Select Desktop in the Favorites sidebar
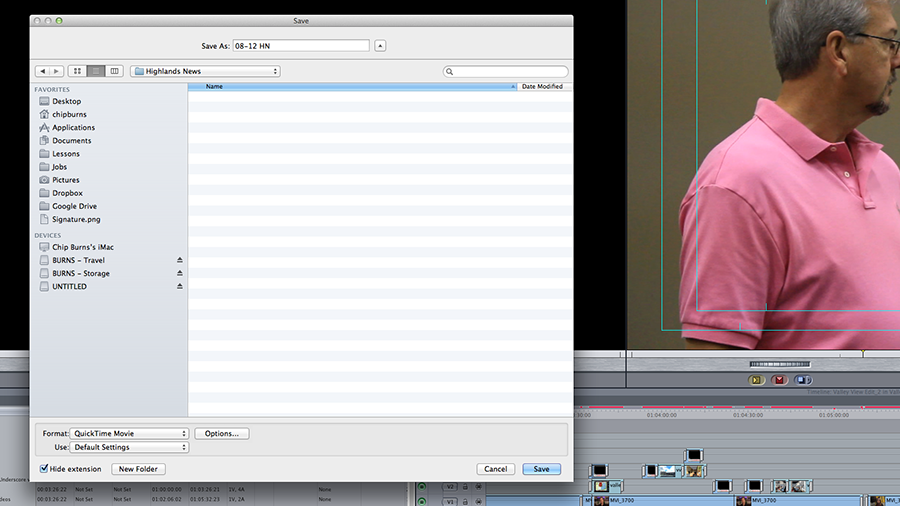This screenshot has height=506, width=900. pos(67,101)
